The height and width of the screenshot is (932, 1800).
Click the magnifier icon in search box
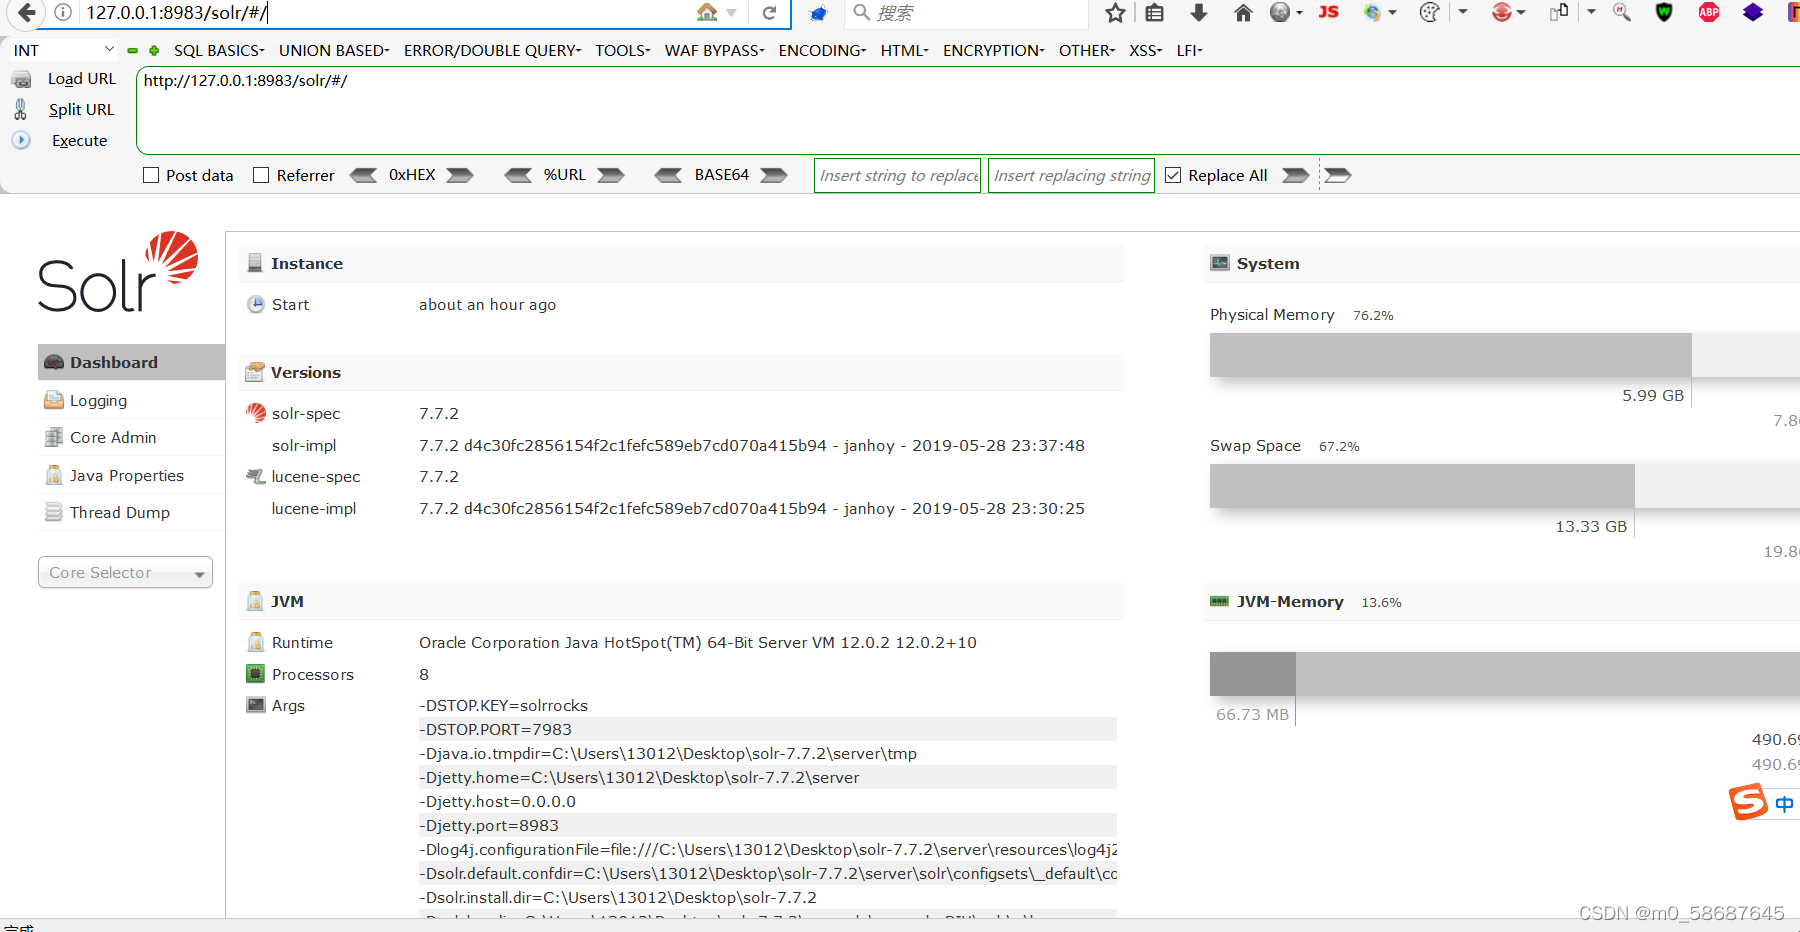click(861, 12)
